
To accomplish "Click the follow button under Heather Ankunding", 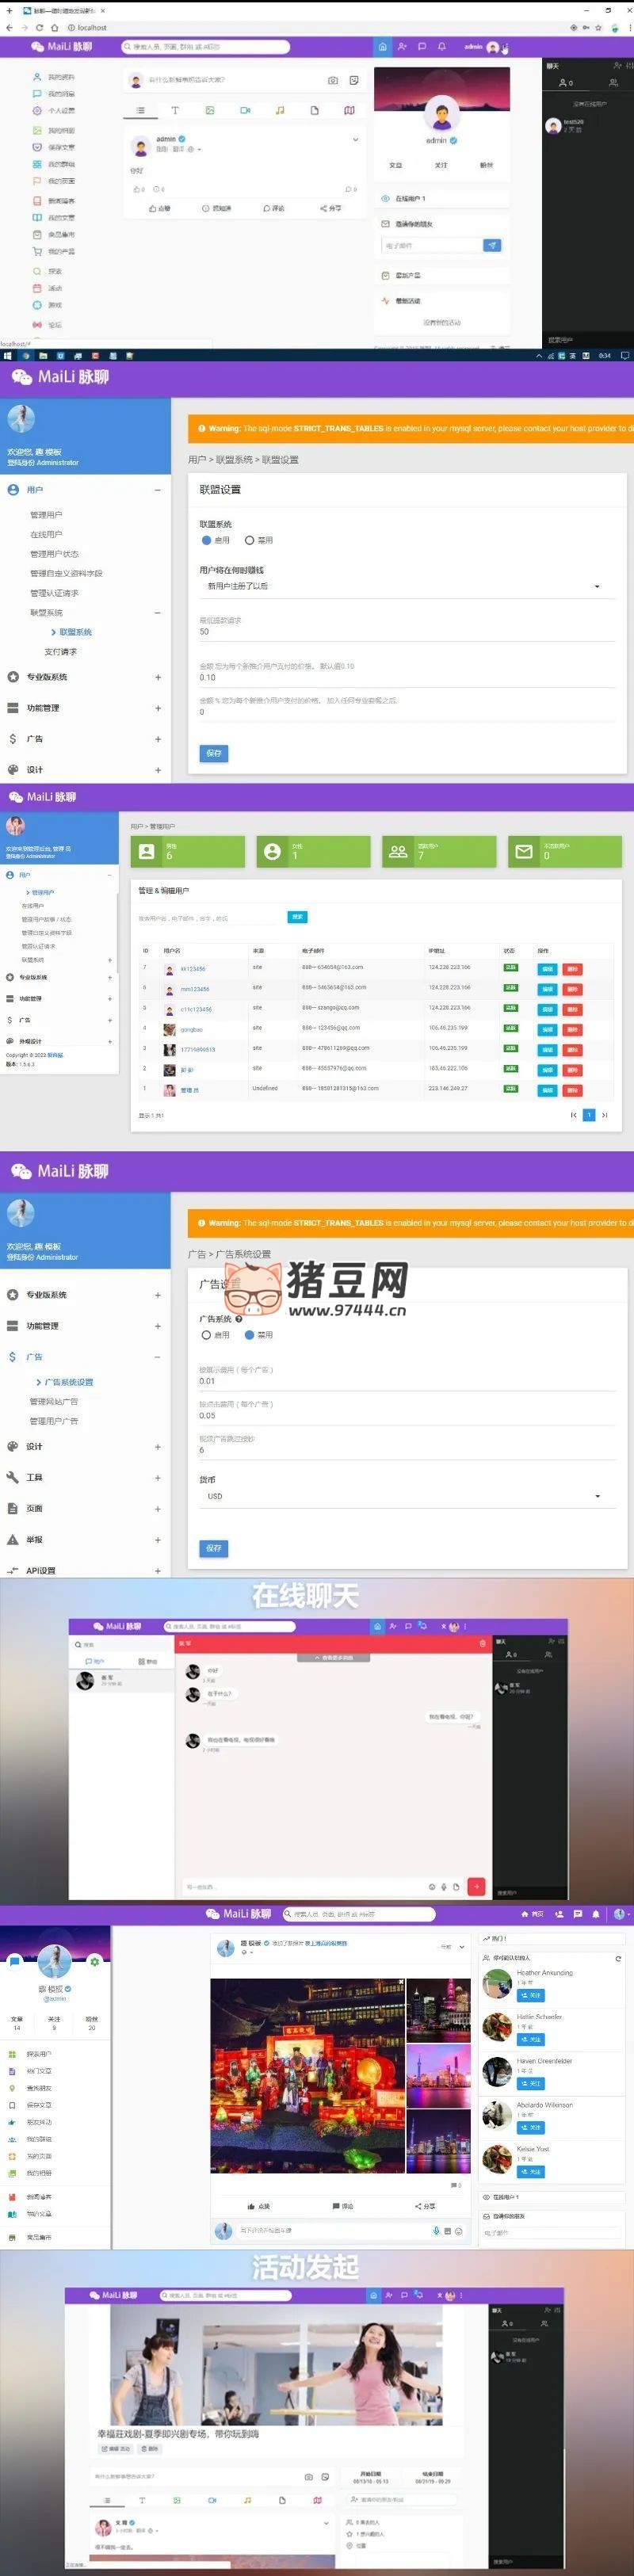I will tap(530, 1995).
